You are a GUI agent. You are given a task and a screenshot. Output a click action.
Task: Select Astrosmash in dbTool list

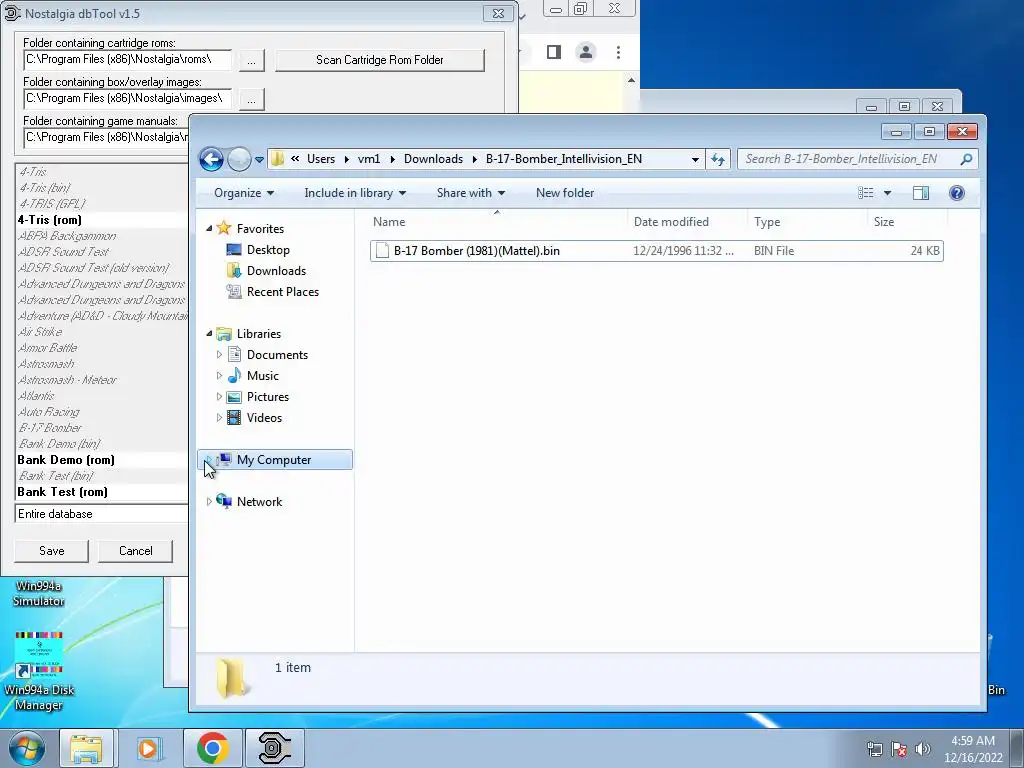[102, 364]
